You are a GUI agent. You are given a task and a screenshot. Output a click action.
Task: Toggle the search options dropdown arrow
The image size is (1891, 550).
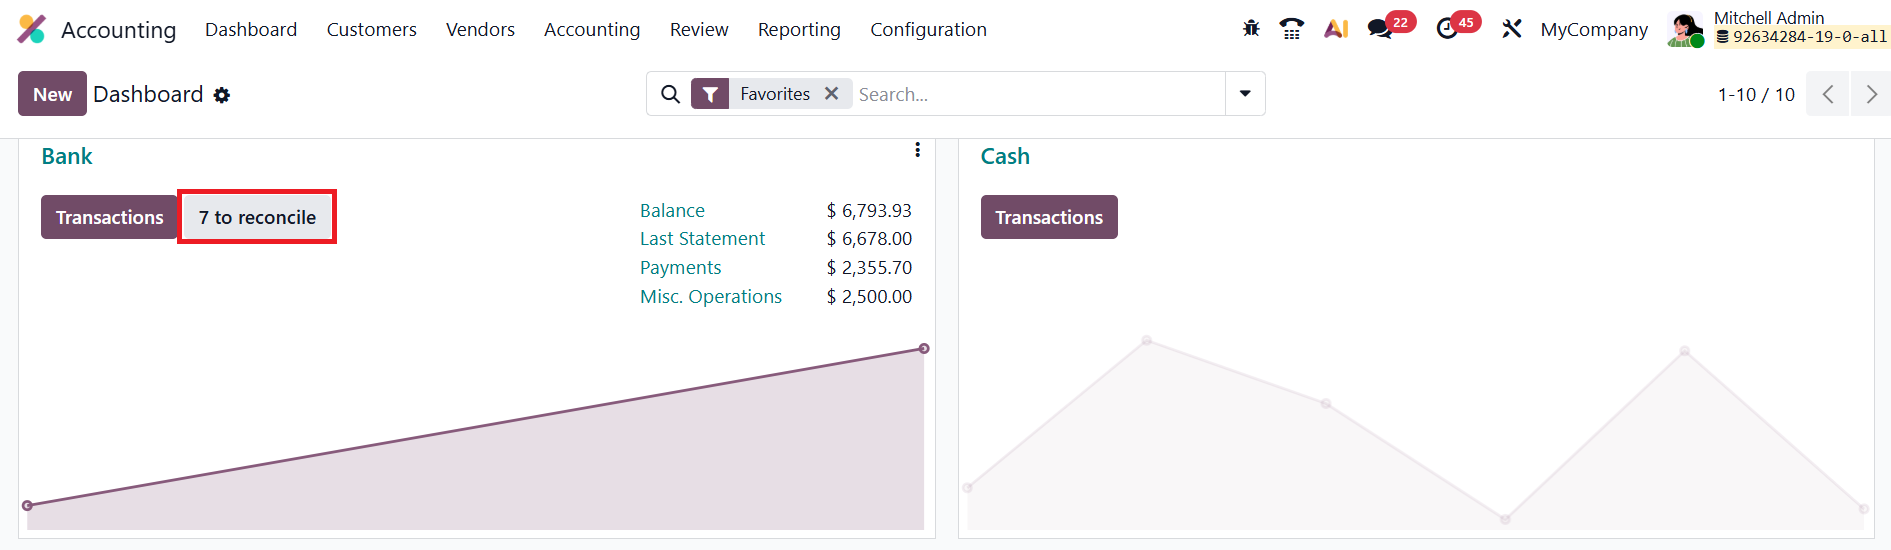1245,94
